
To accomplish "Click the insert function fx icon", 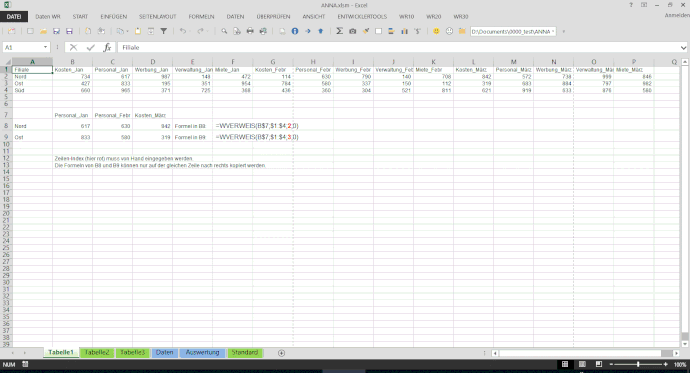I will (x=107, y=48).
